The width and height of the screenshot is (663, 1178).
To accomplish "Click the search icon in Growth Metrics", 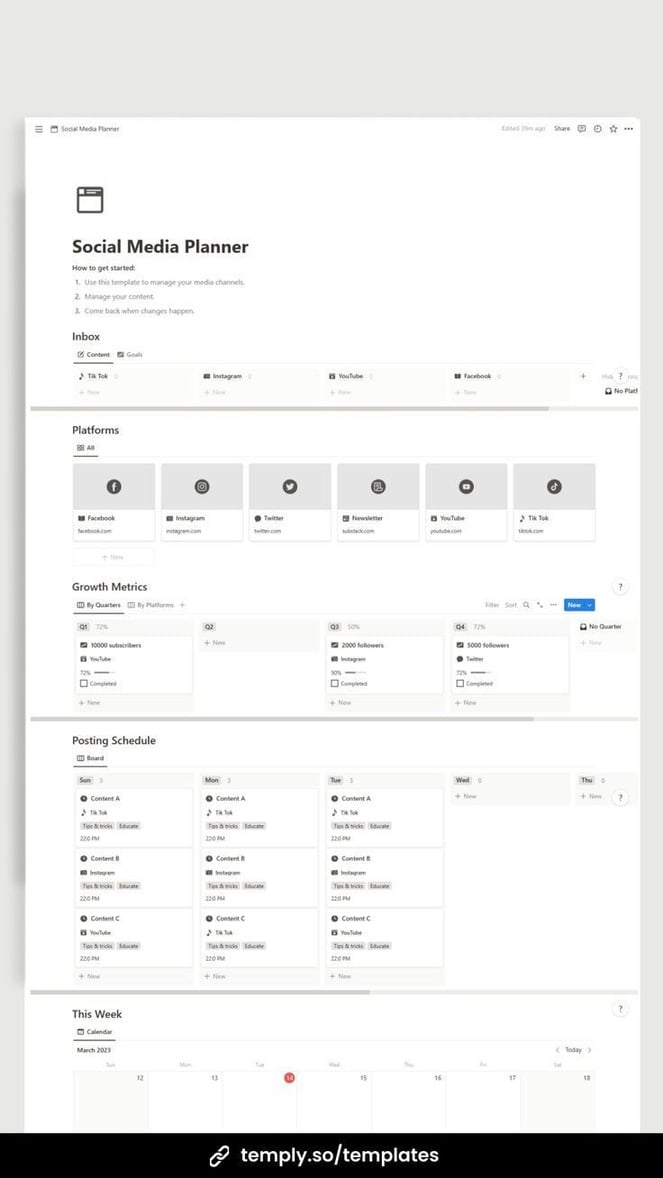I will (526, 605).
